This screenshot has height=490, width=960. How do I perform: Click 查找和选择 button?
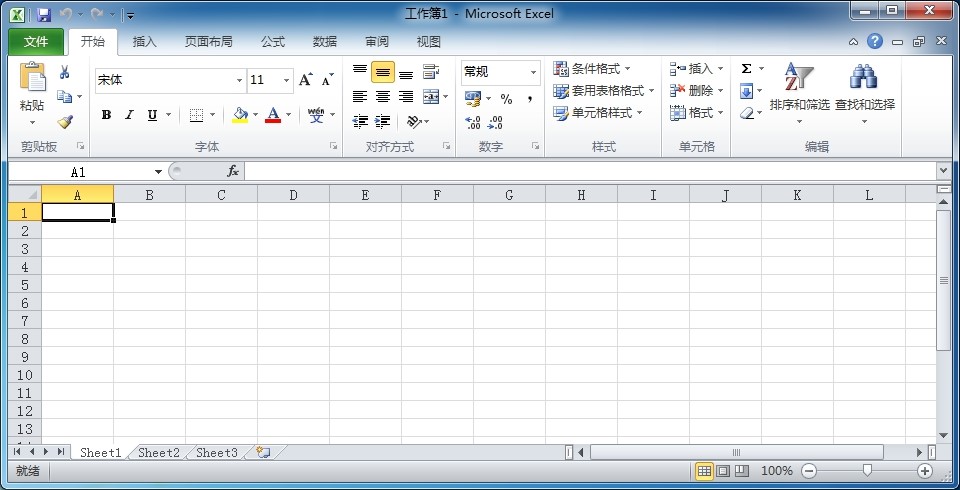click(864, 92)
